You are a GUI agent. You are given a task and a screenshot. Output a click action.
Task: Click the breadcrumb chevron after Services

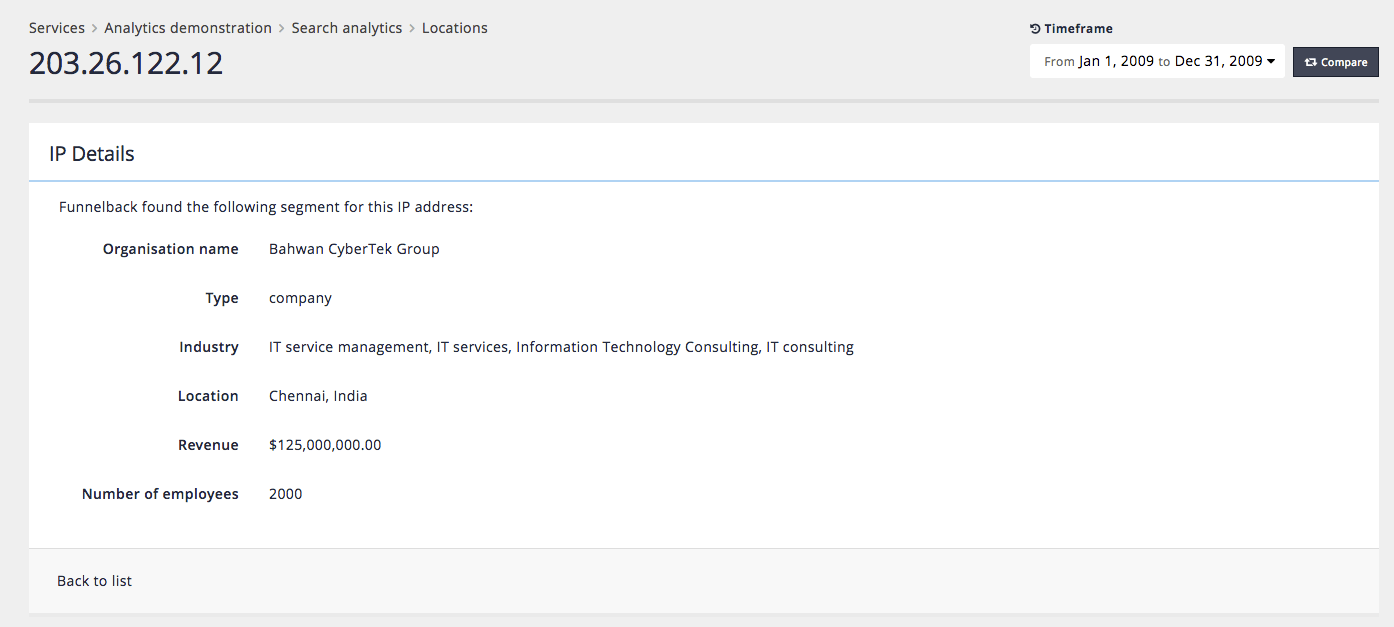(95, 29)
